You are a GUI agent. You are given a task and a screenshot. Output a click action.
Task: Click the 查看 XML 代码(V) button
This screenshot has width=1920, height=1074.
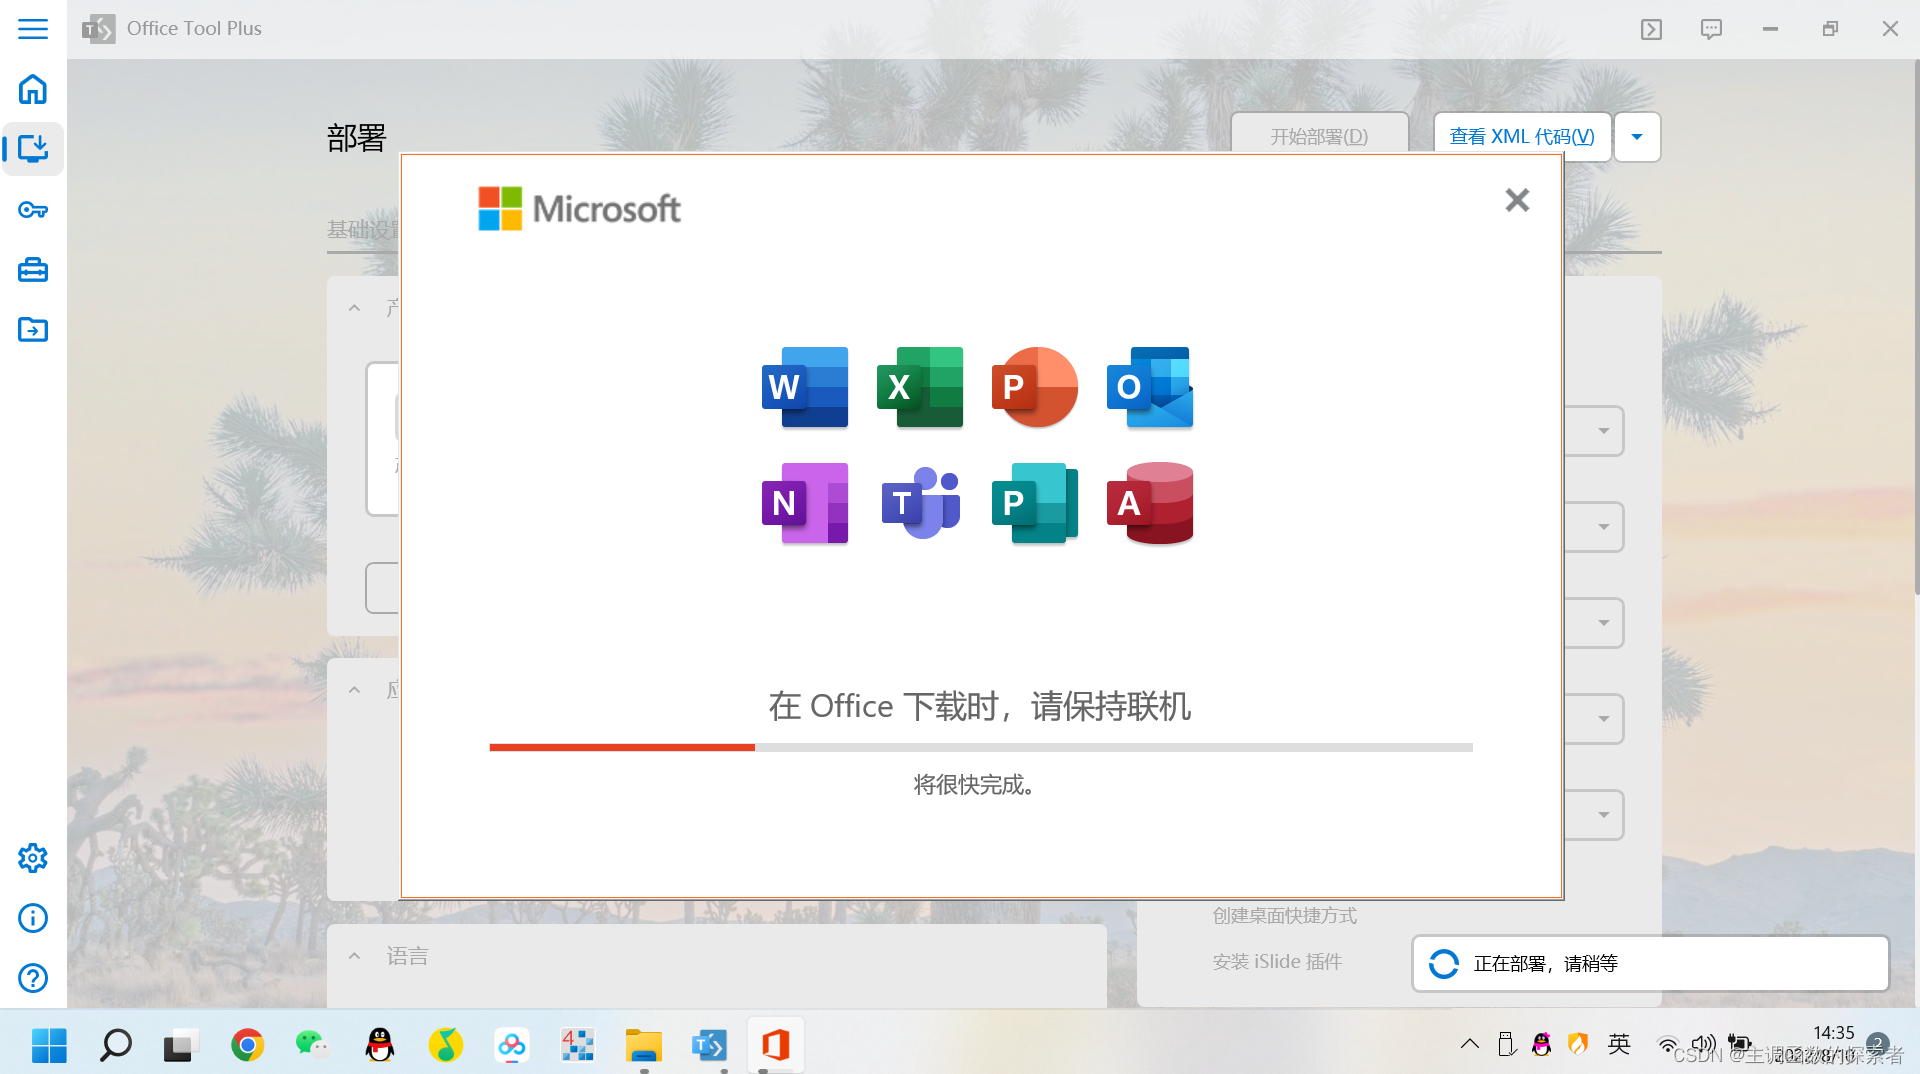(1521, 136)
